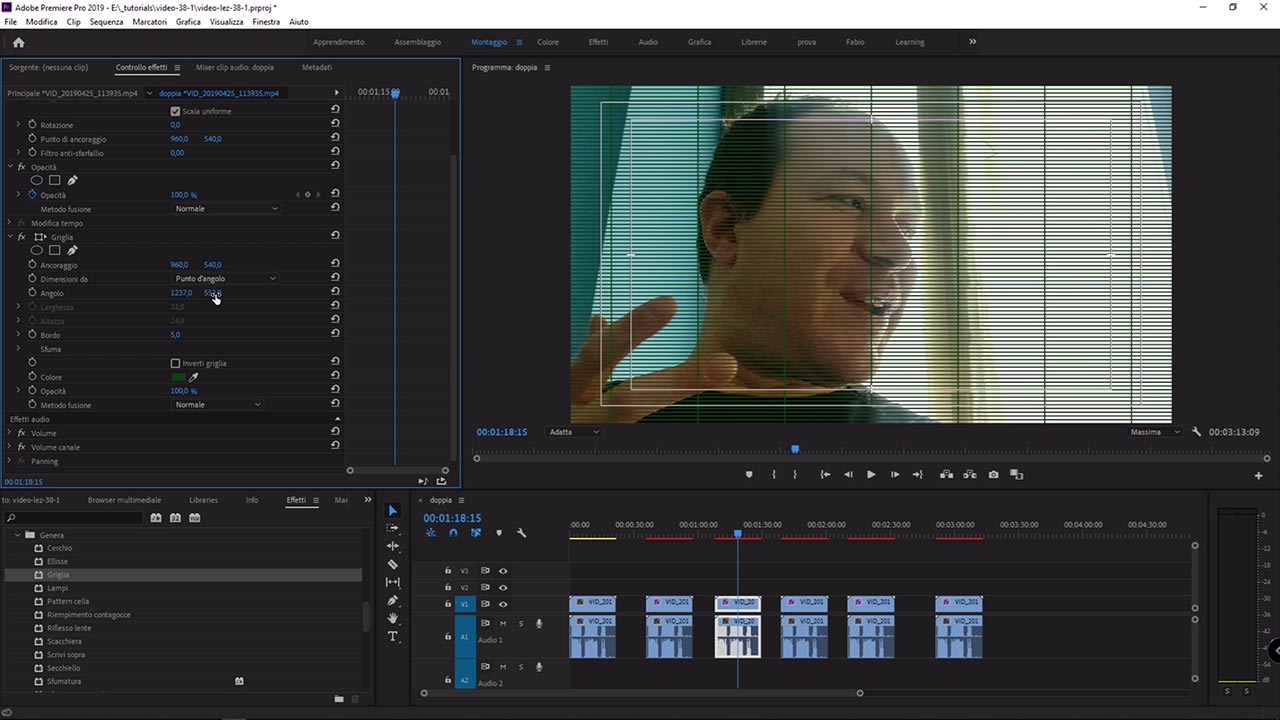
Task: Open the Dimensioni da dropdown
Action: point(225,279)
